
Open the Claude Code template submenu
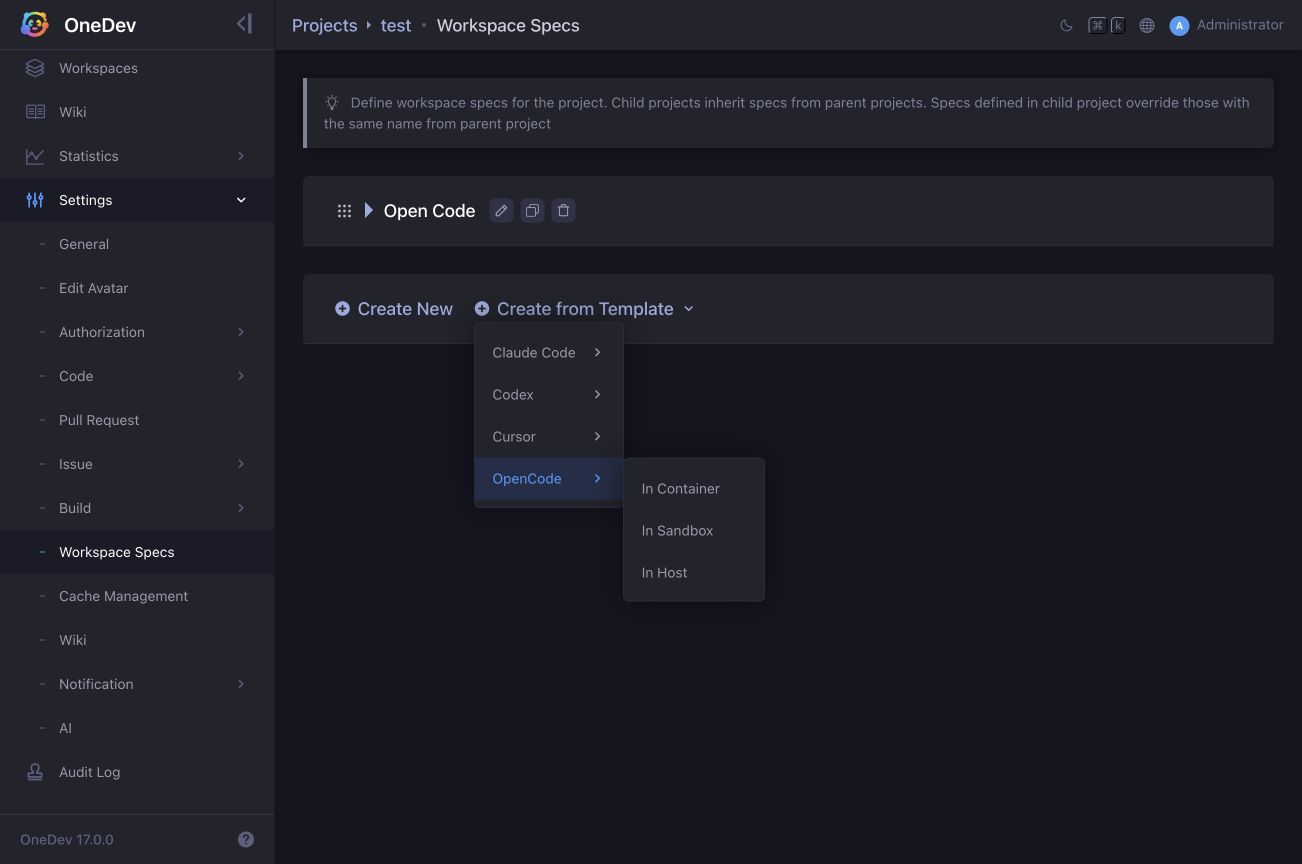point(548,353)
